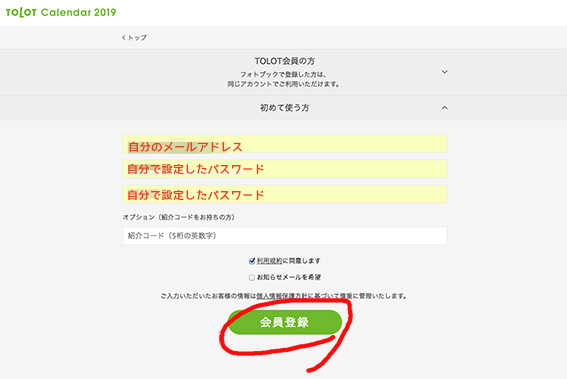Enable the お知らせメールを希望 checkbox

(x=252, y=278)
